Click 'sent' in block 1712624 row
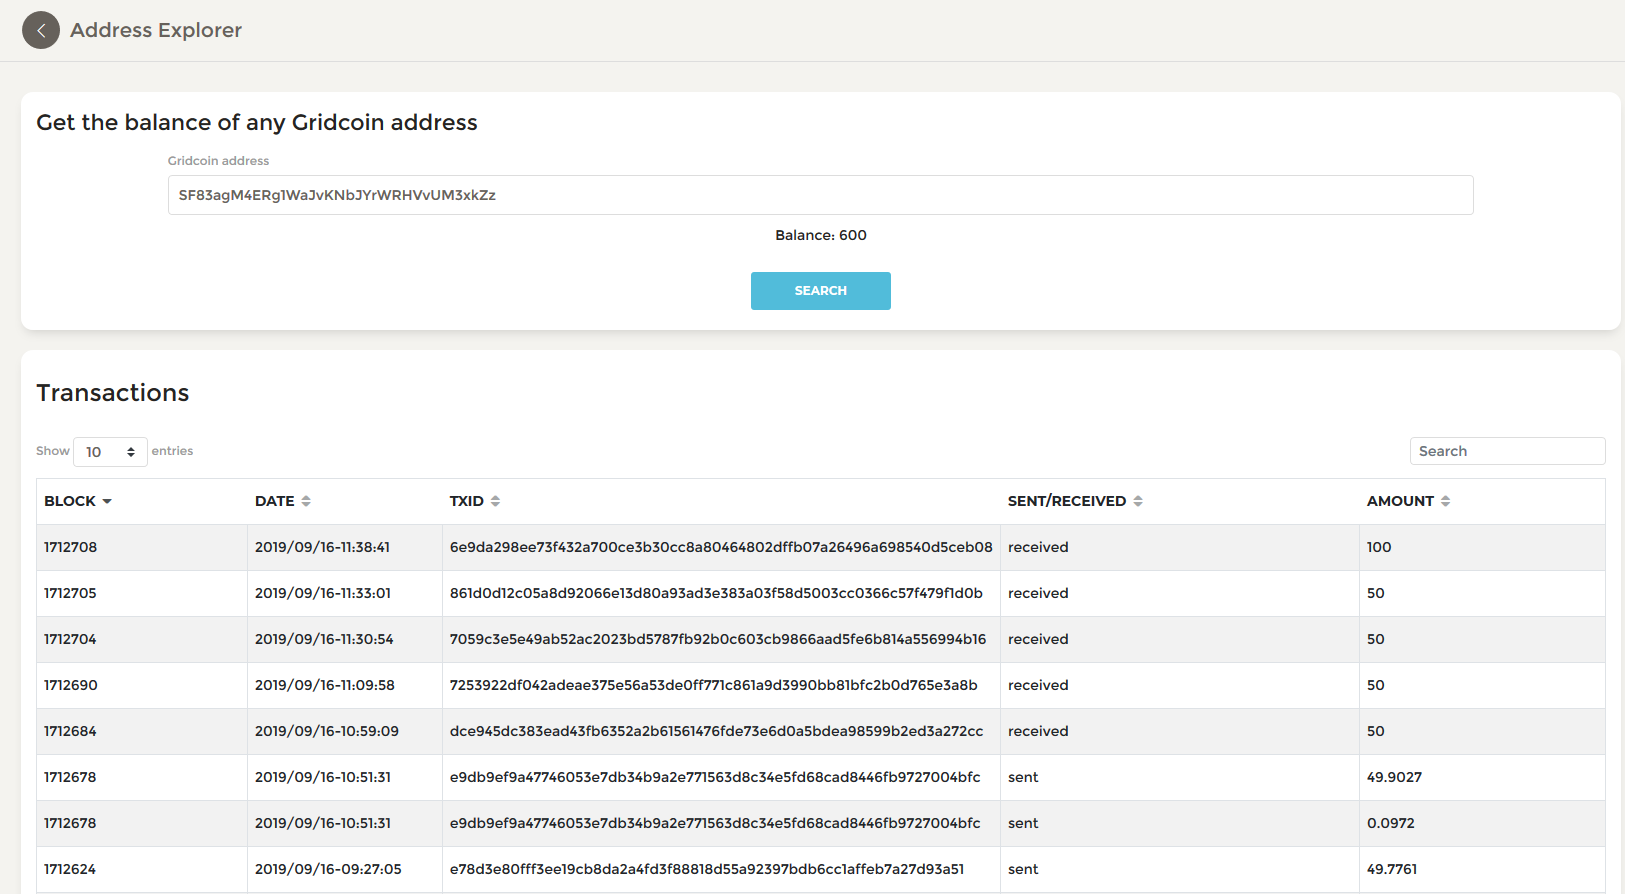Image resolution: width=1625 pixels, height=894 pixels. (1023, 869)
